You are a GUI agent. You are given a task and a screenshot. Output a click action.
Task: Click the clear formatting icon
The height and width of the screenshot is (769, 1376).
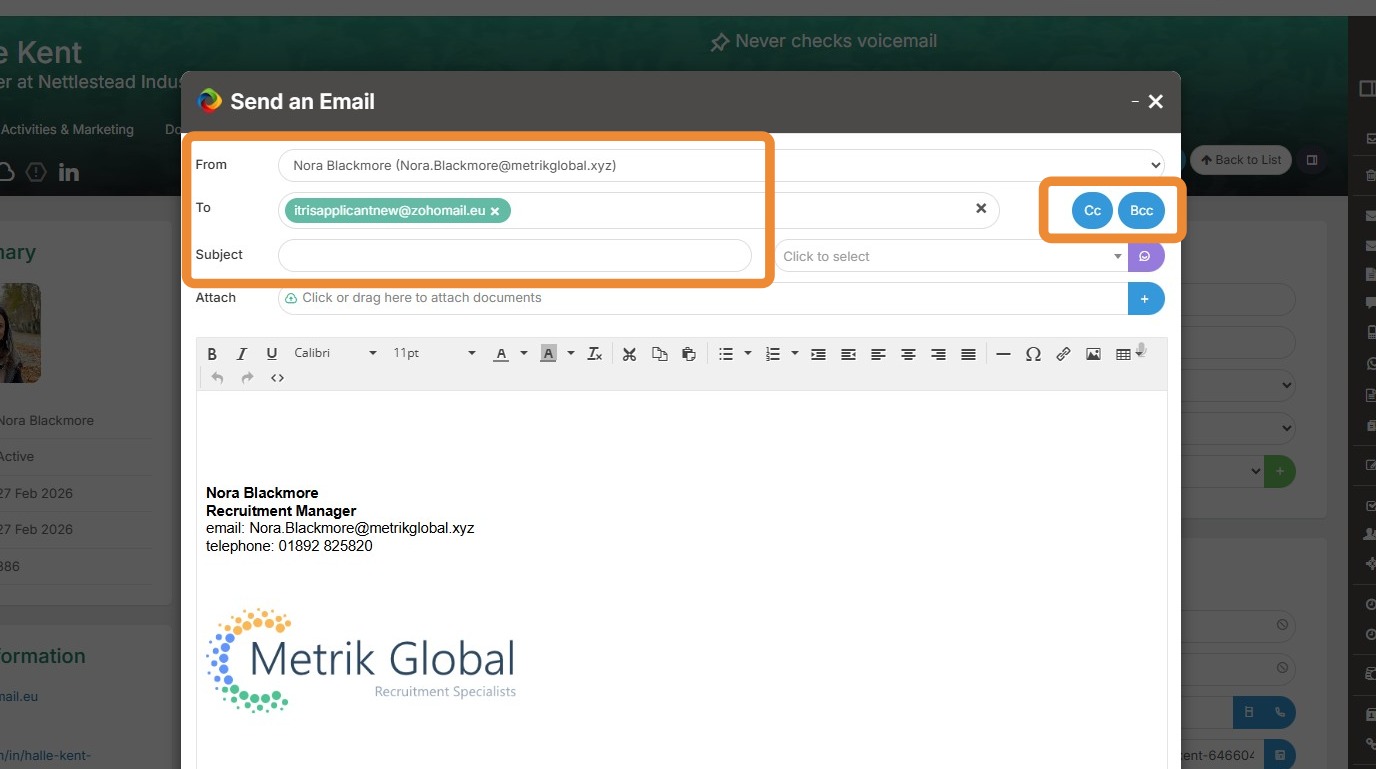coord(595,354)
